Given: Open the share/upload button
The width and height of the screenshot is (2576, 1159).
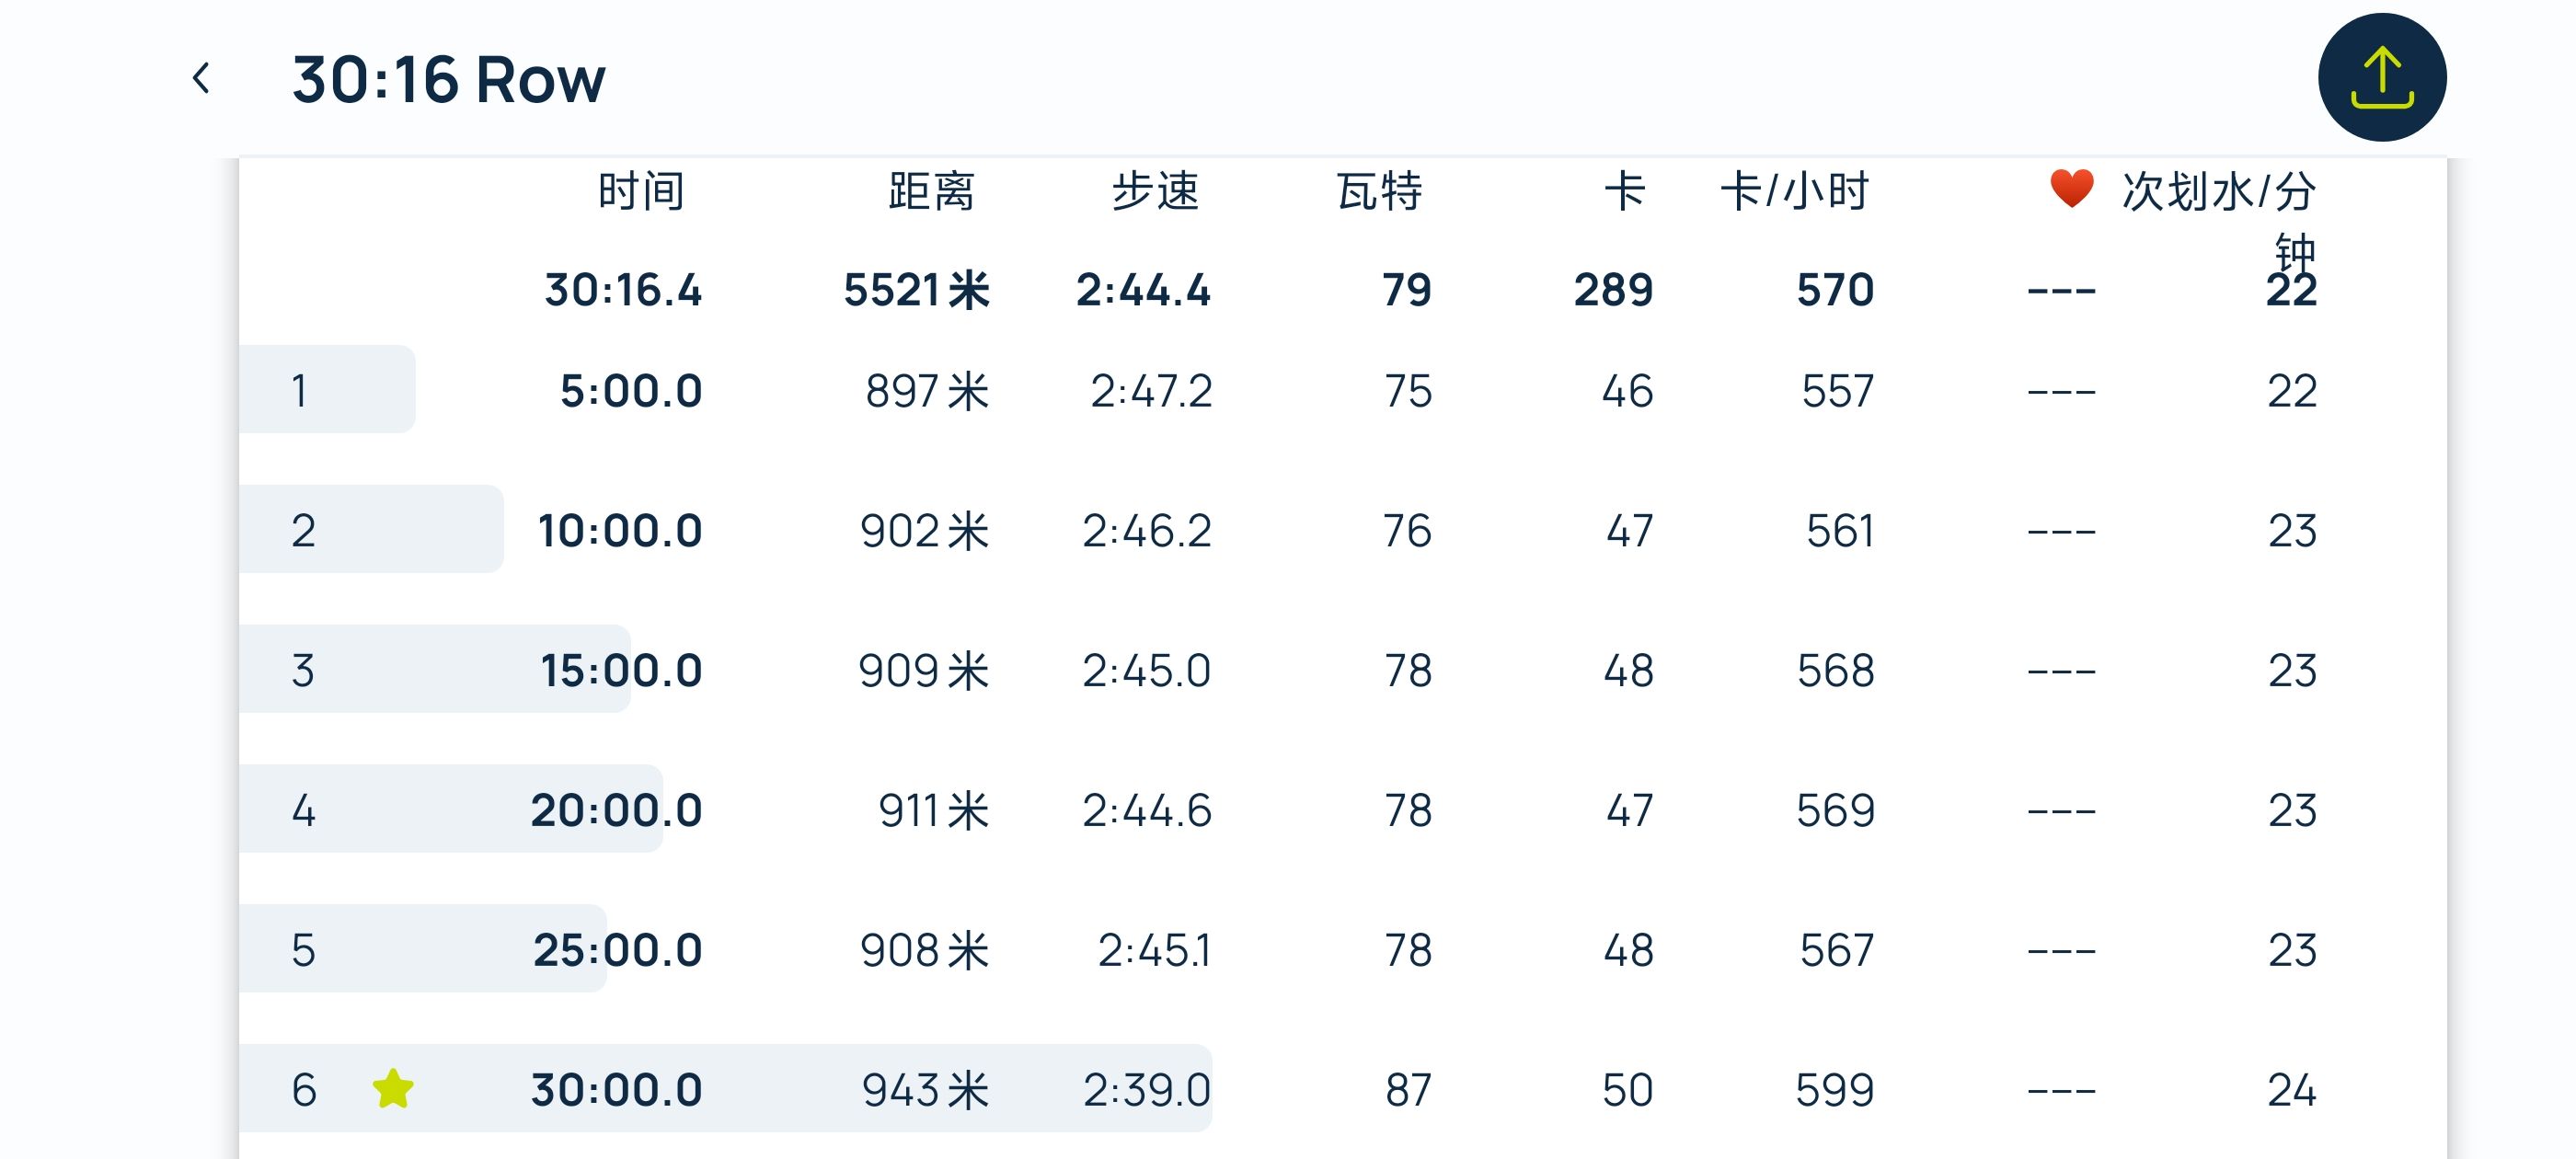Looking at the screenshot, I should tap(2381, 78).
